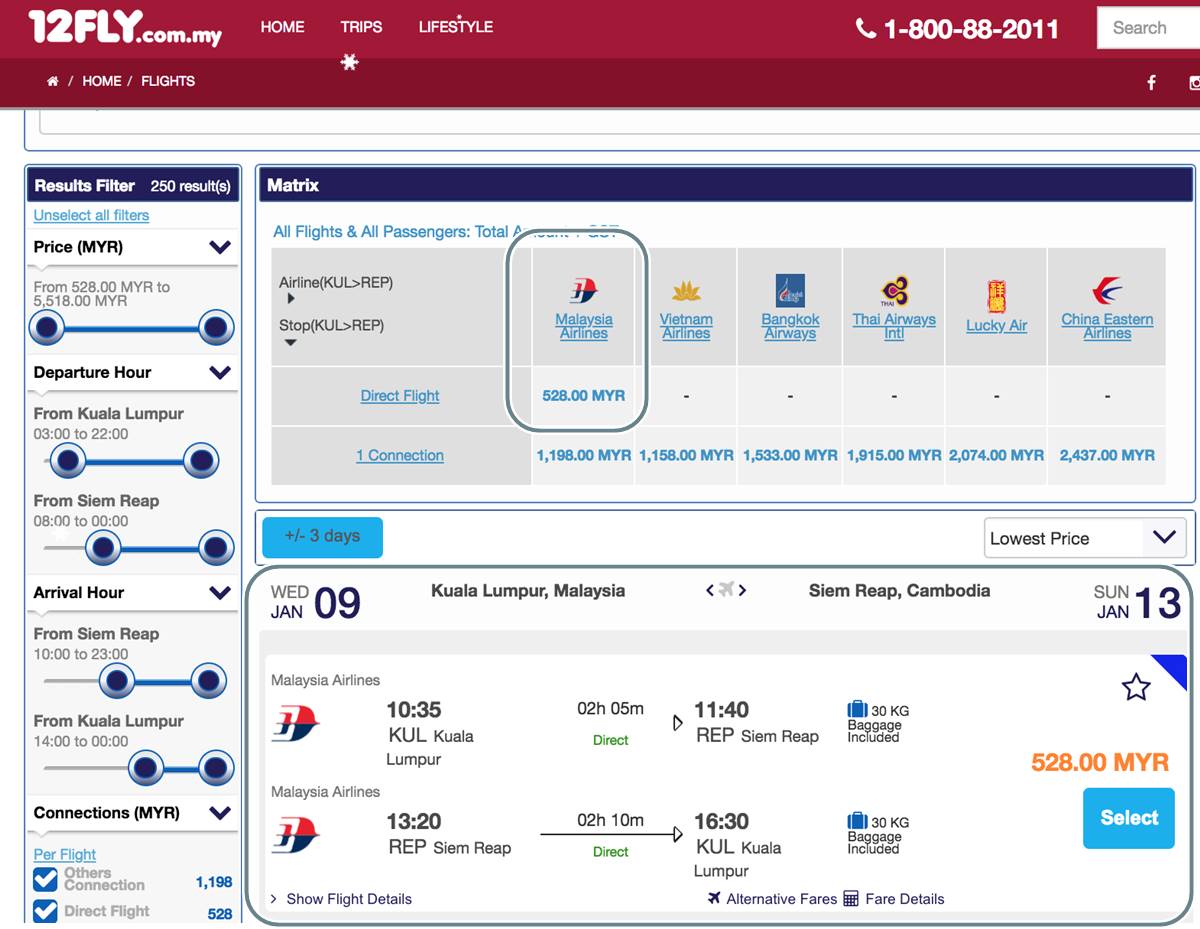Click 2,437.00 MYR China Eastern fare
1200x929 pixels.
click(1107, 456)
